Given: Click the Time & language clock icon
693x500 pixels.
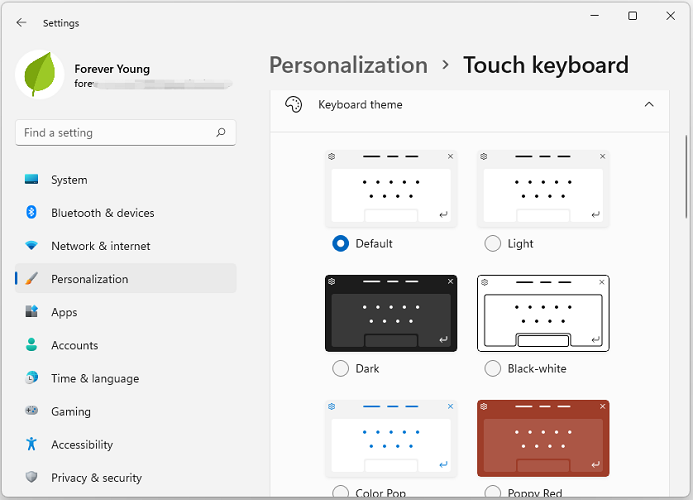Looking at the screenshot, I should [31, 378].
